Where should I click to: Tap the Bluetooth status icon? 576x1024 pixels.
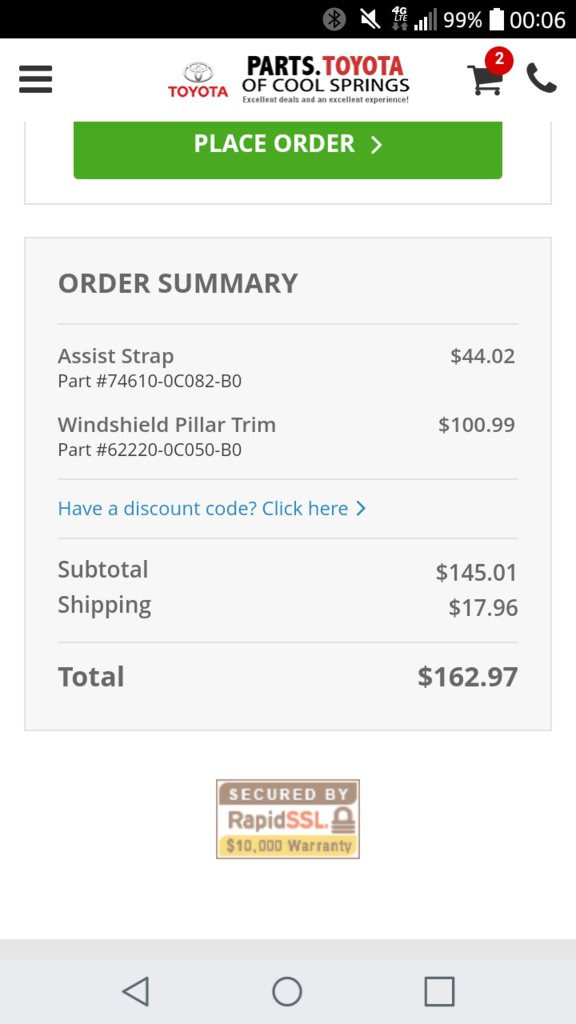[x=334, y=20]
